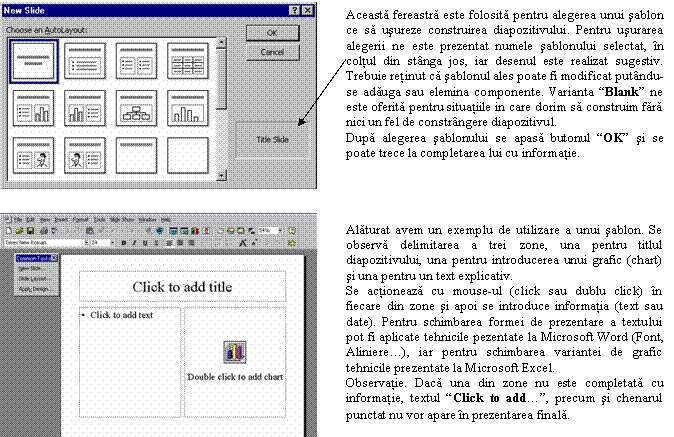Viewport: 674px width, 437px height.
Task: Click New Slide in Common Tasks
Action: (28, 268)
